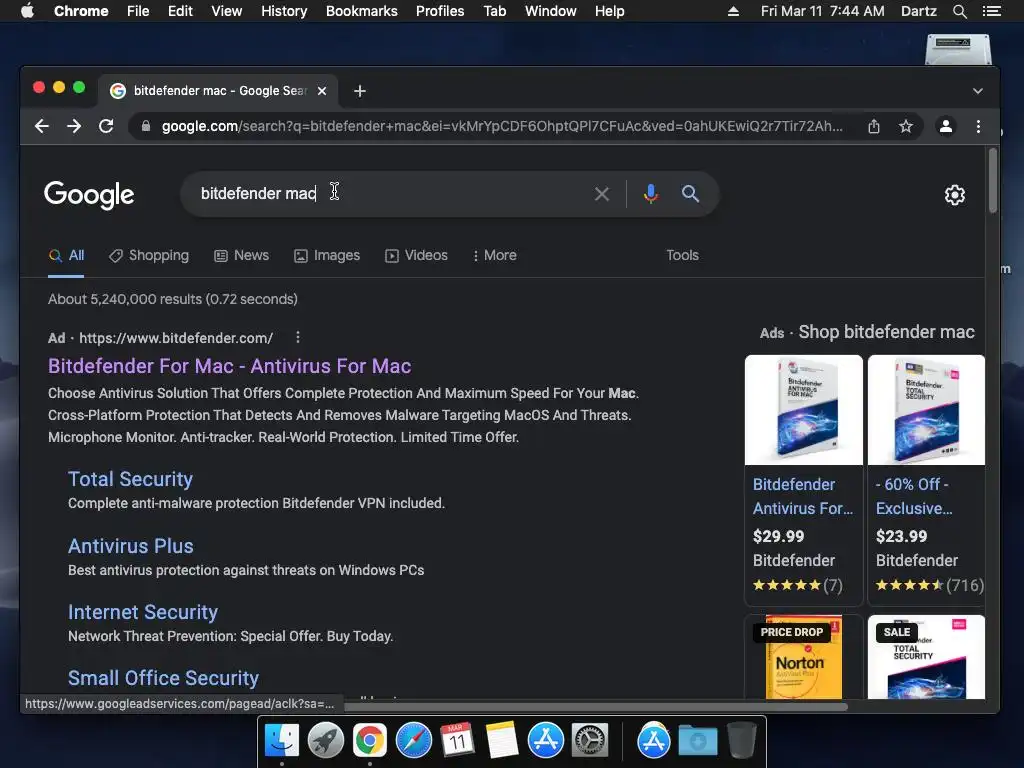Switch to the Videos results tab
The image size is (1024, 768).
tap(417, 255)
